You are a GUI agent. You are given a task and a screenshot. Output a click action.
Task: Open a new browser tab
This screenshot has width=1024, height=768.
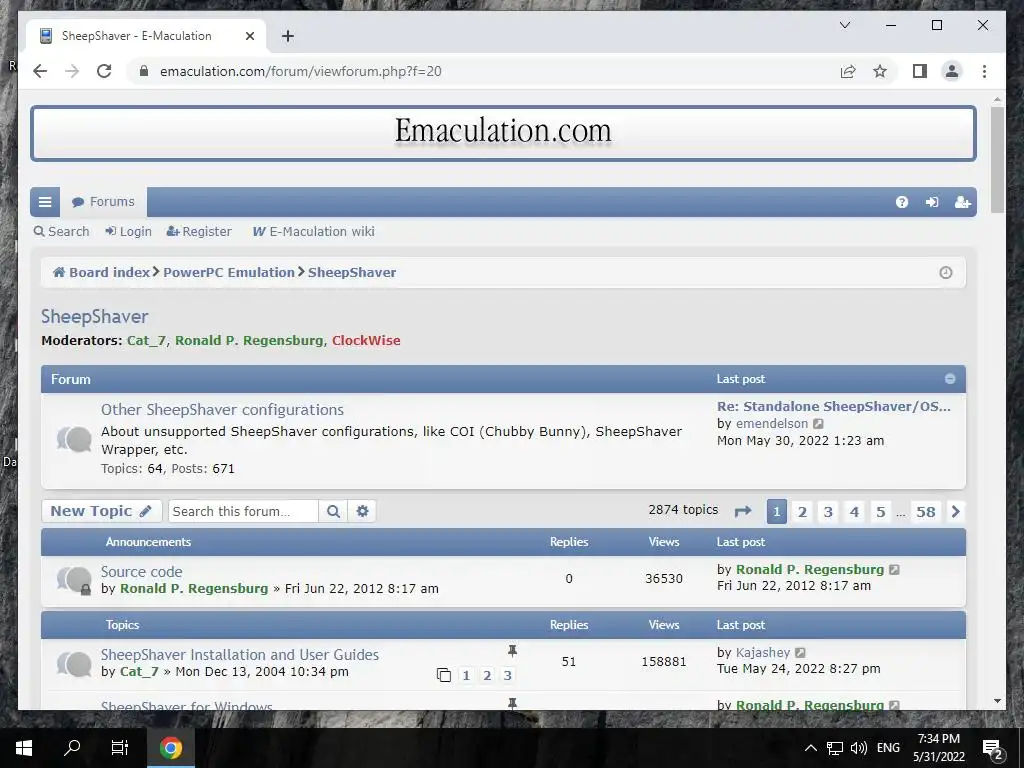pos(287,36)
